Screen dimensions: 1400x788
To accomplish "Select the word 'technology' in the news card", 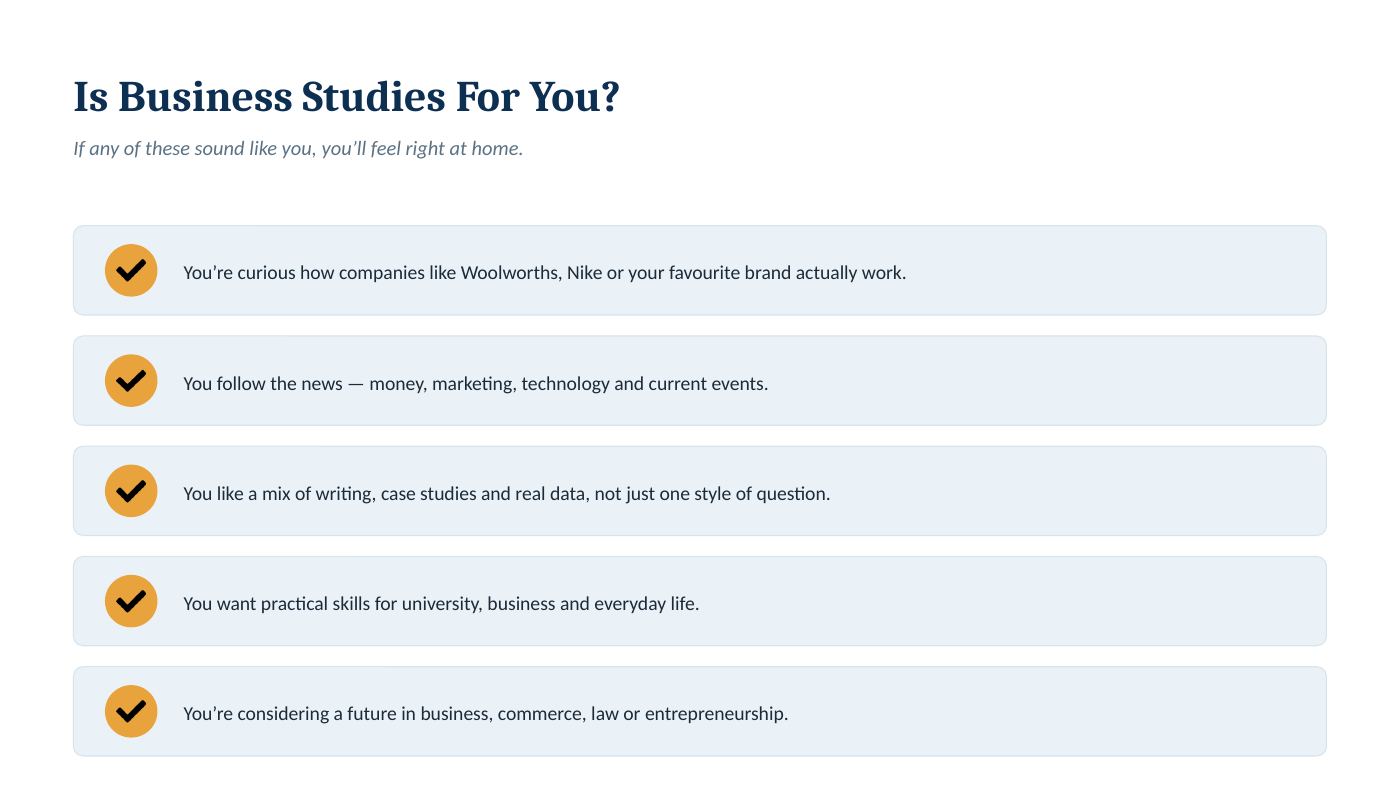I will pos(565,383).
